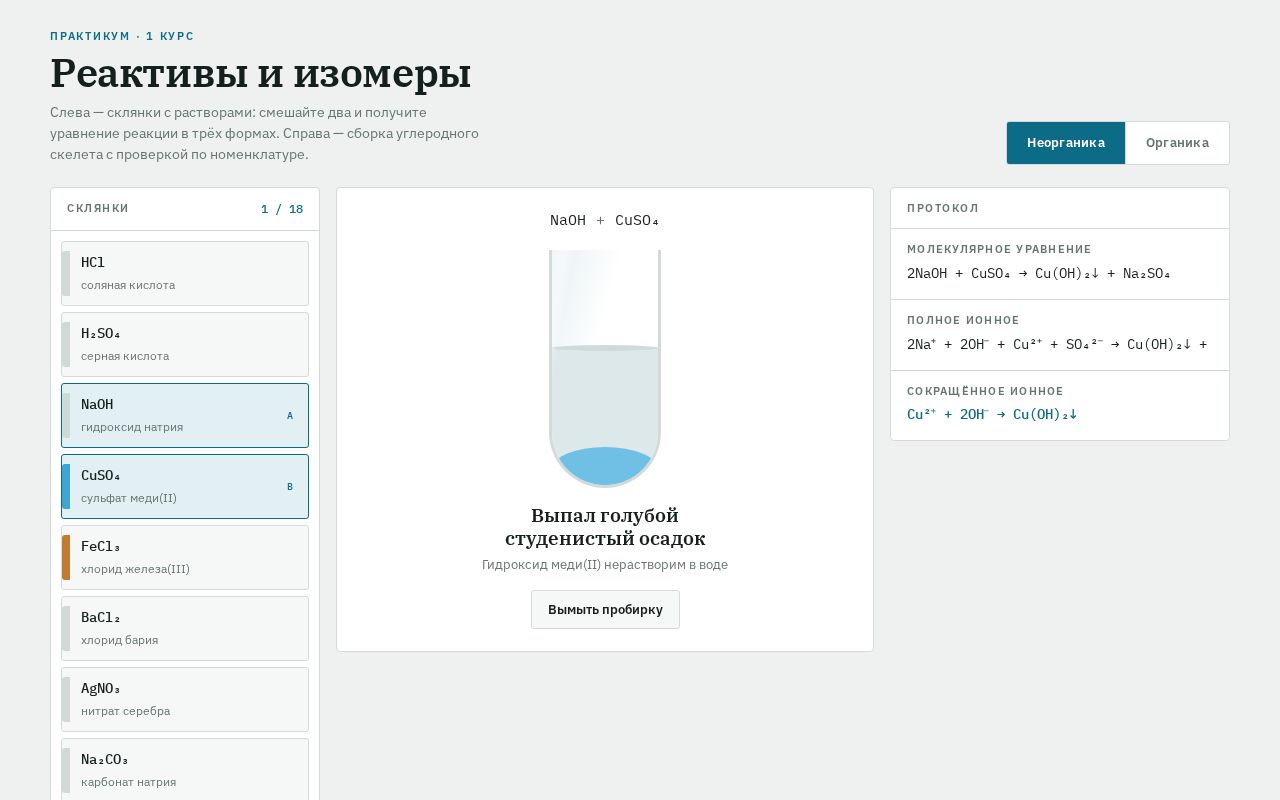
Task: Select the AgNO₃ silver nitrate flask
Action: click(185, 699)
